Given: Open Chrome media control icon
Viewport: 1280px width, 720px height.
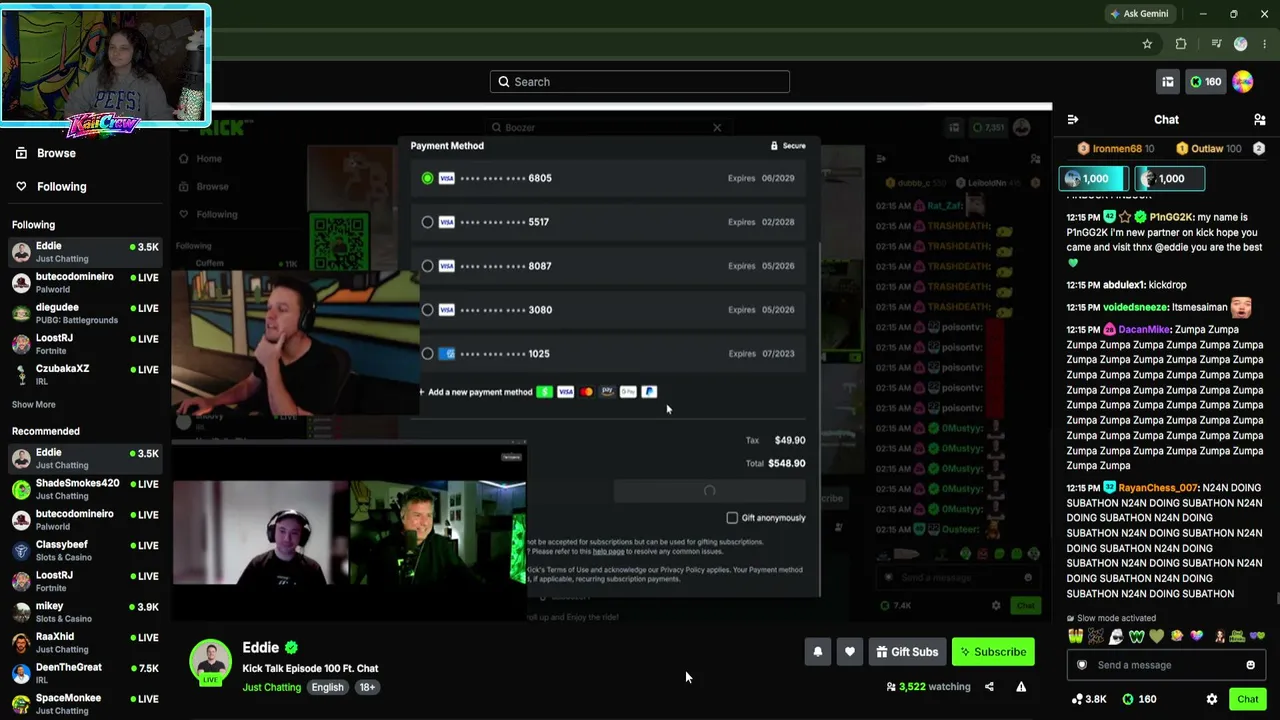Looking at the screenshot, I should coord(1216,44).
